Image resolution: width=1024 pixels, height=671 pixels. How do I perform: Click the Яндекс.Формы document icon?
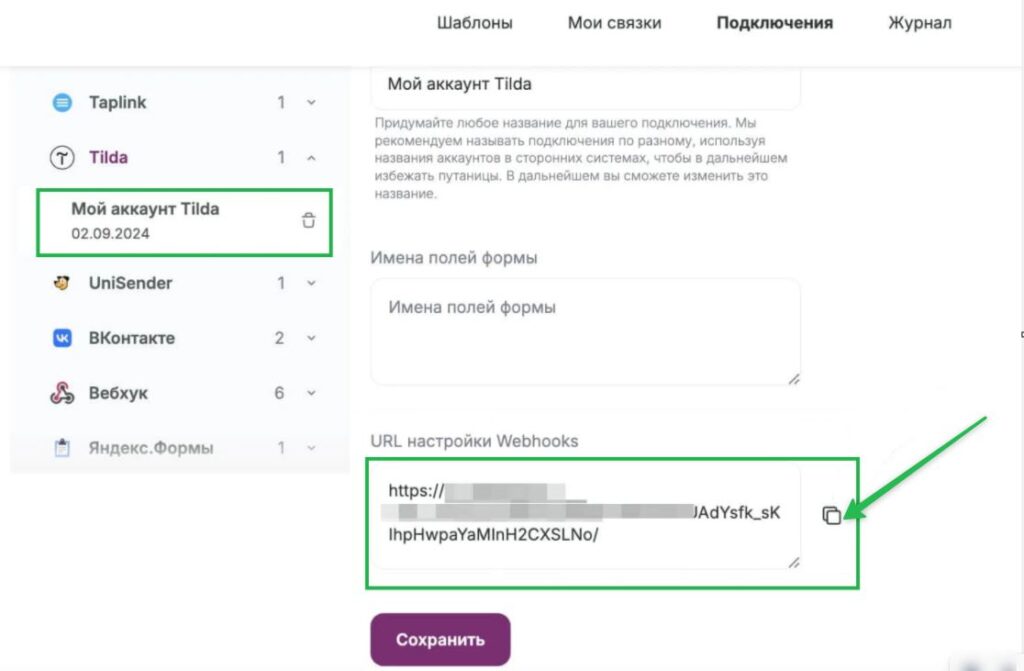62,448
